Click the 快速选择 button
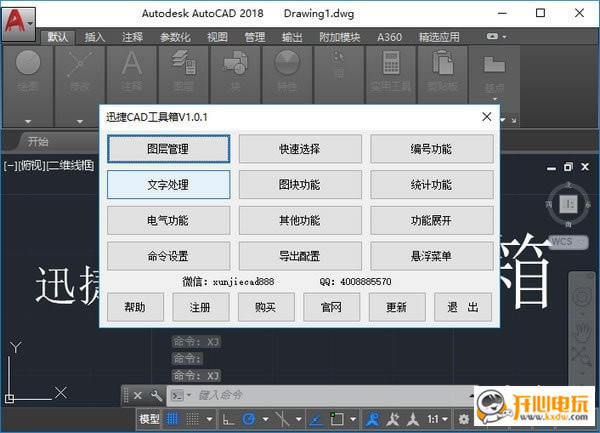Screen dimensions: 600x433 [x=300, y=149]
